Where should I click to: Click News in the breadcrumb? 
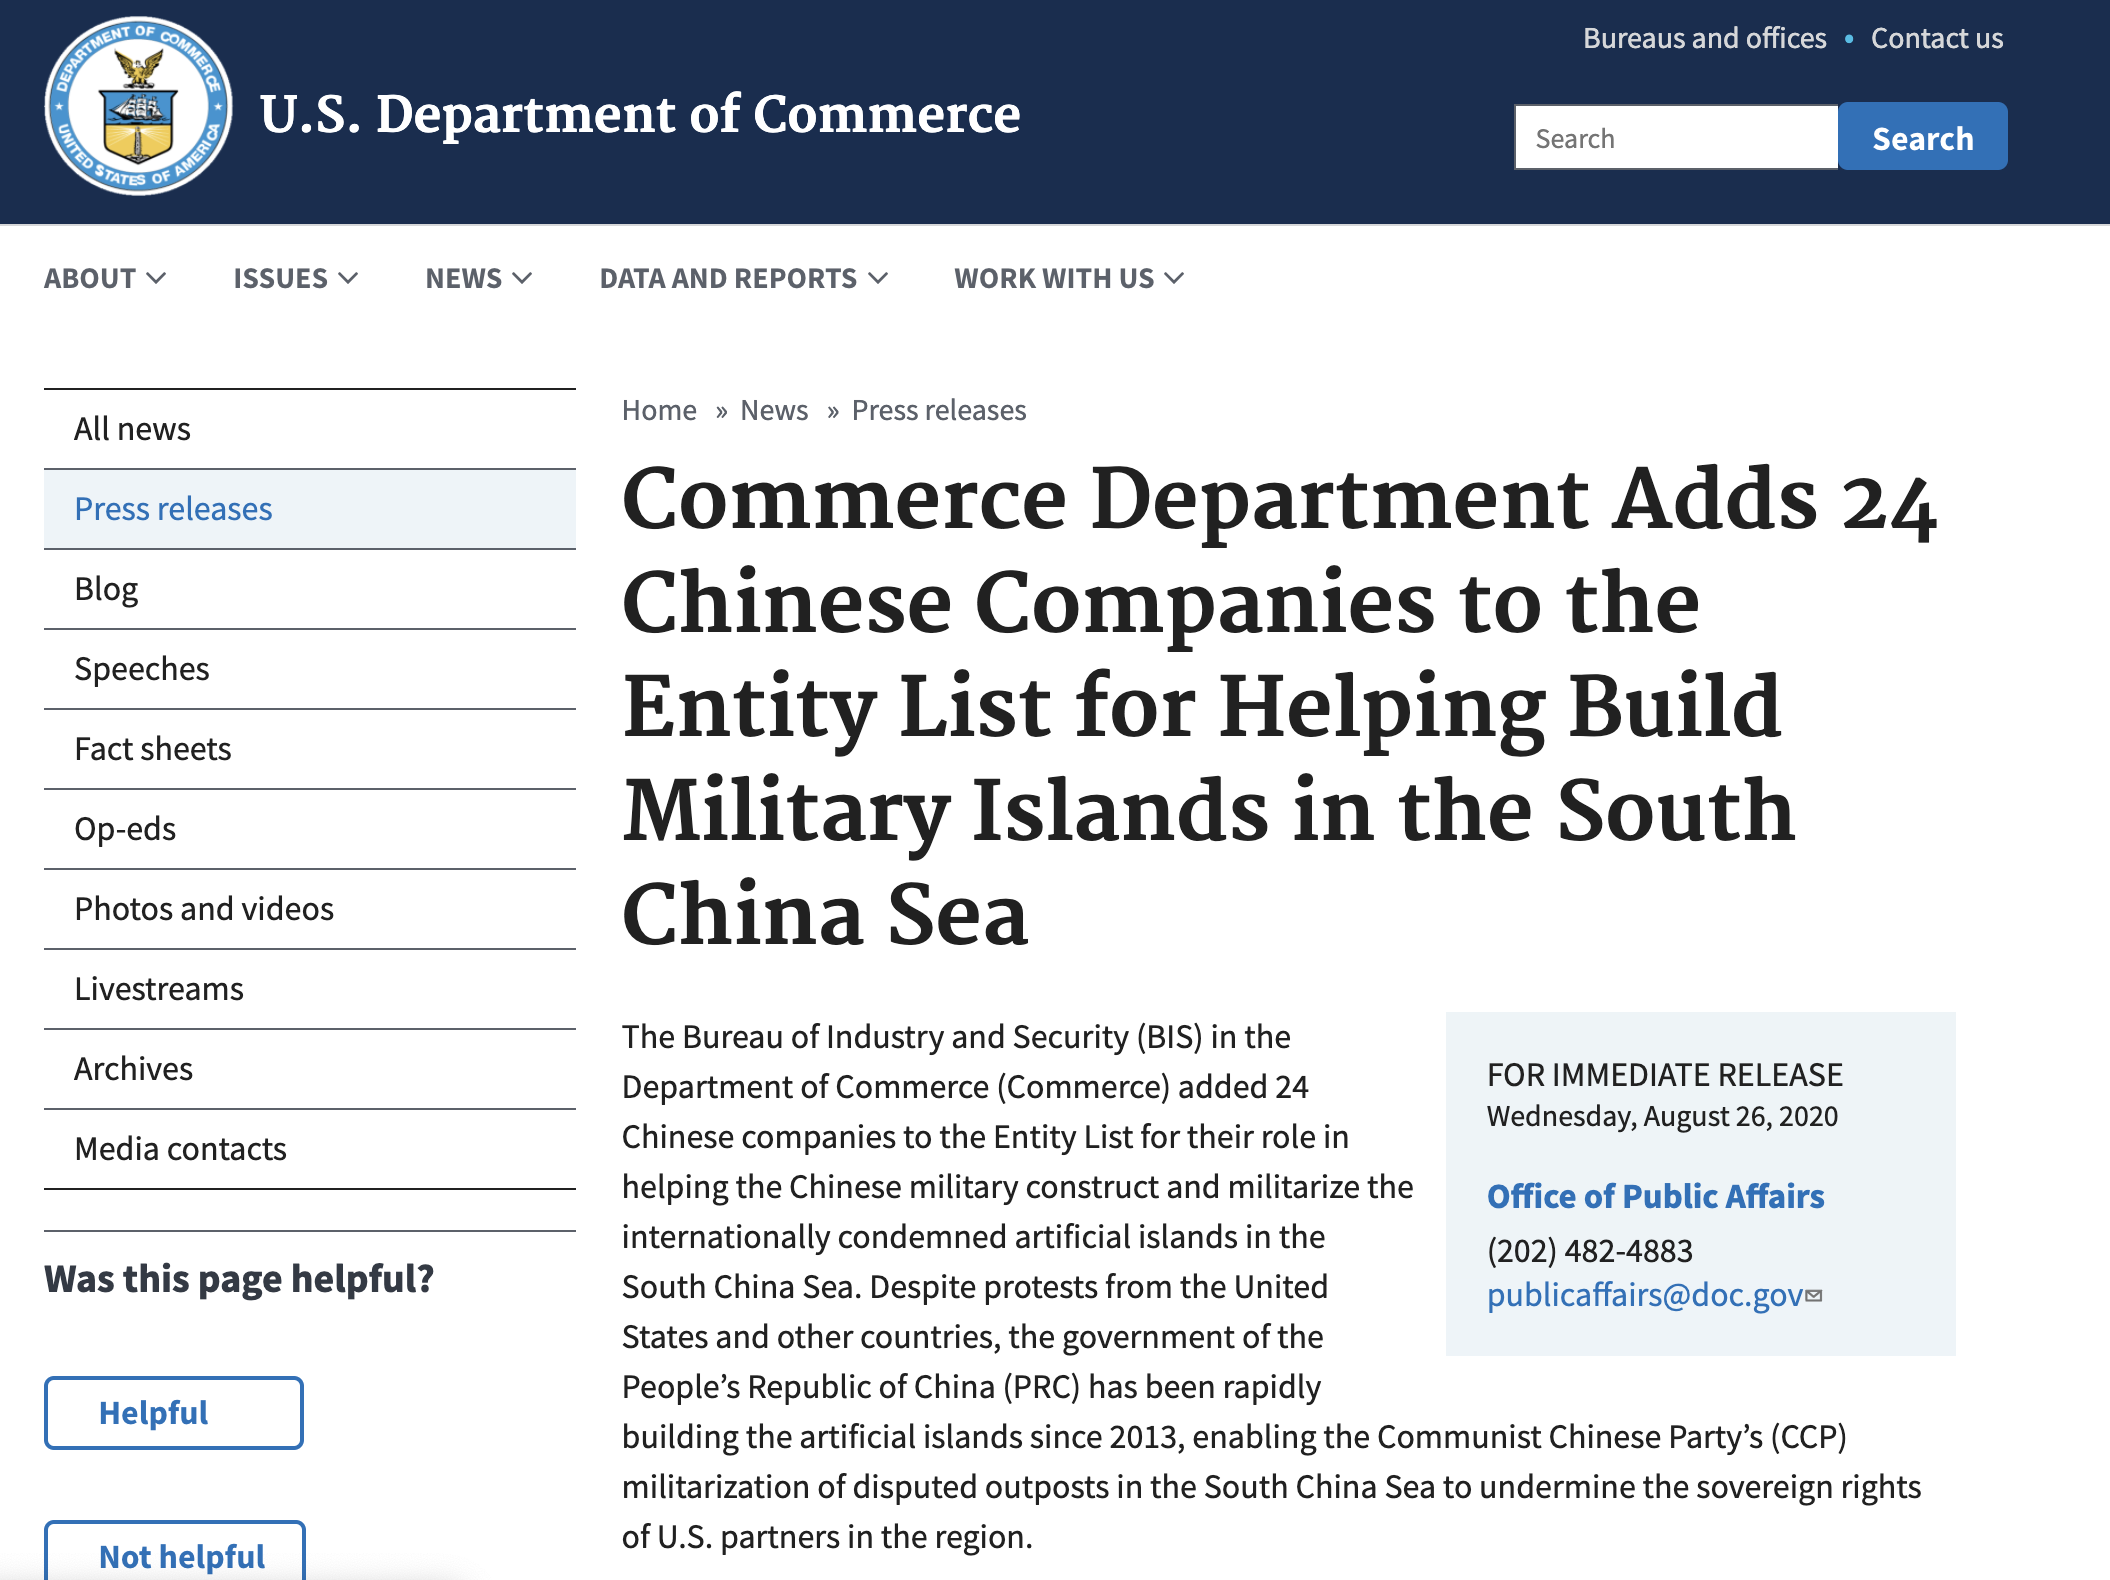774,410
